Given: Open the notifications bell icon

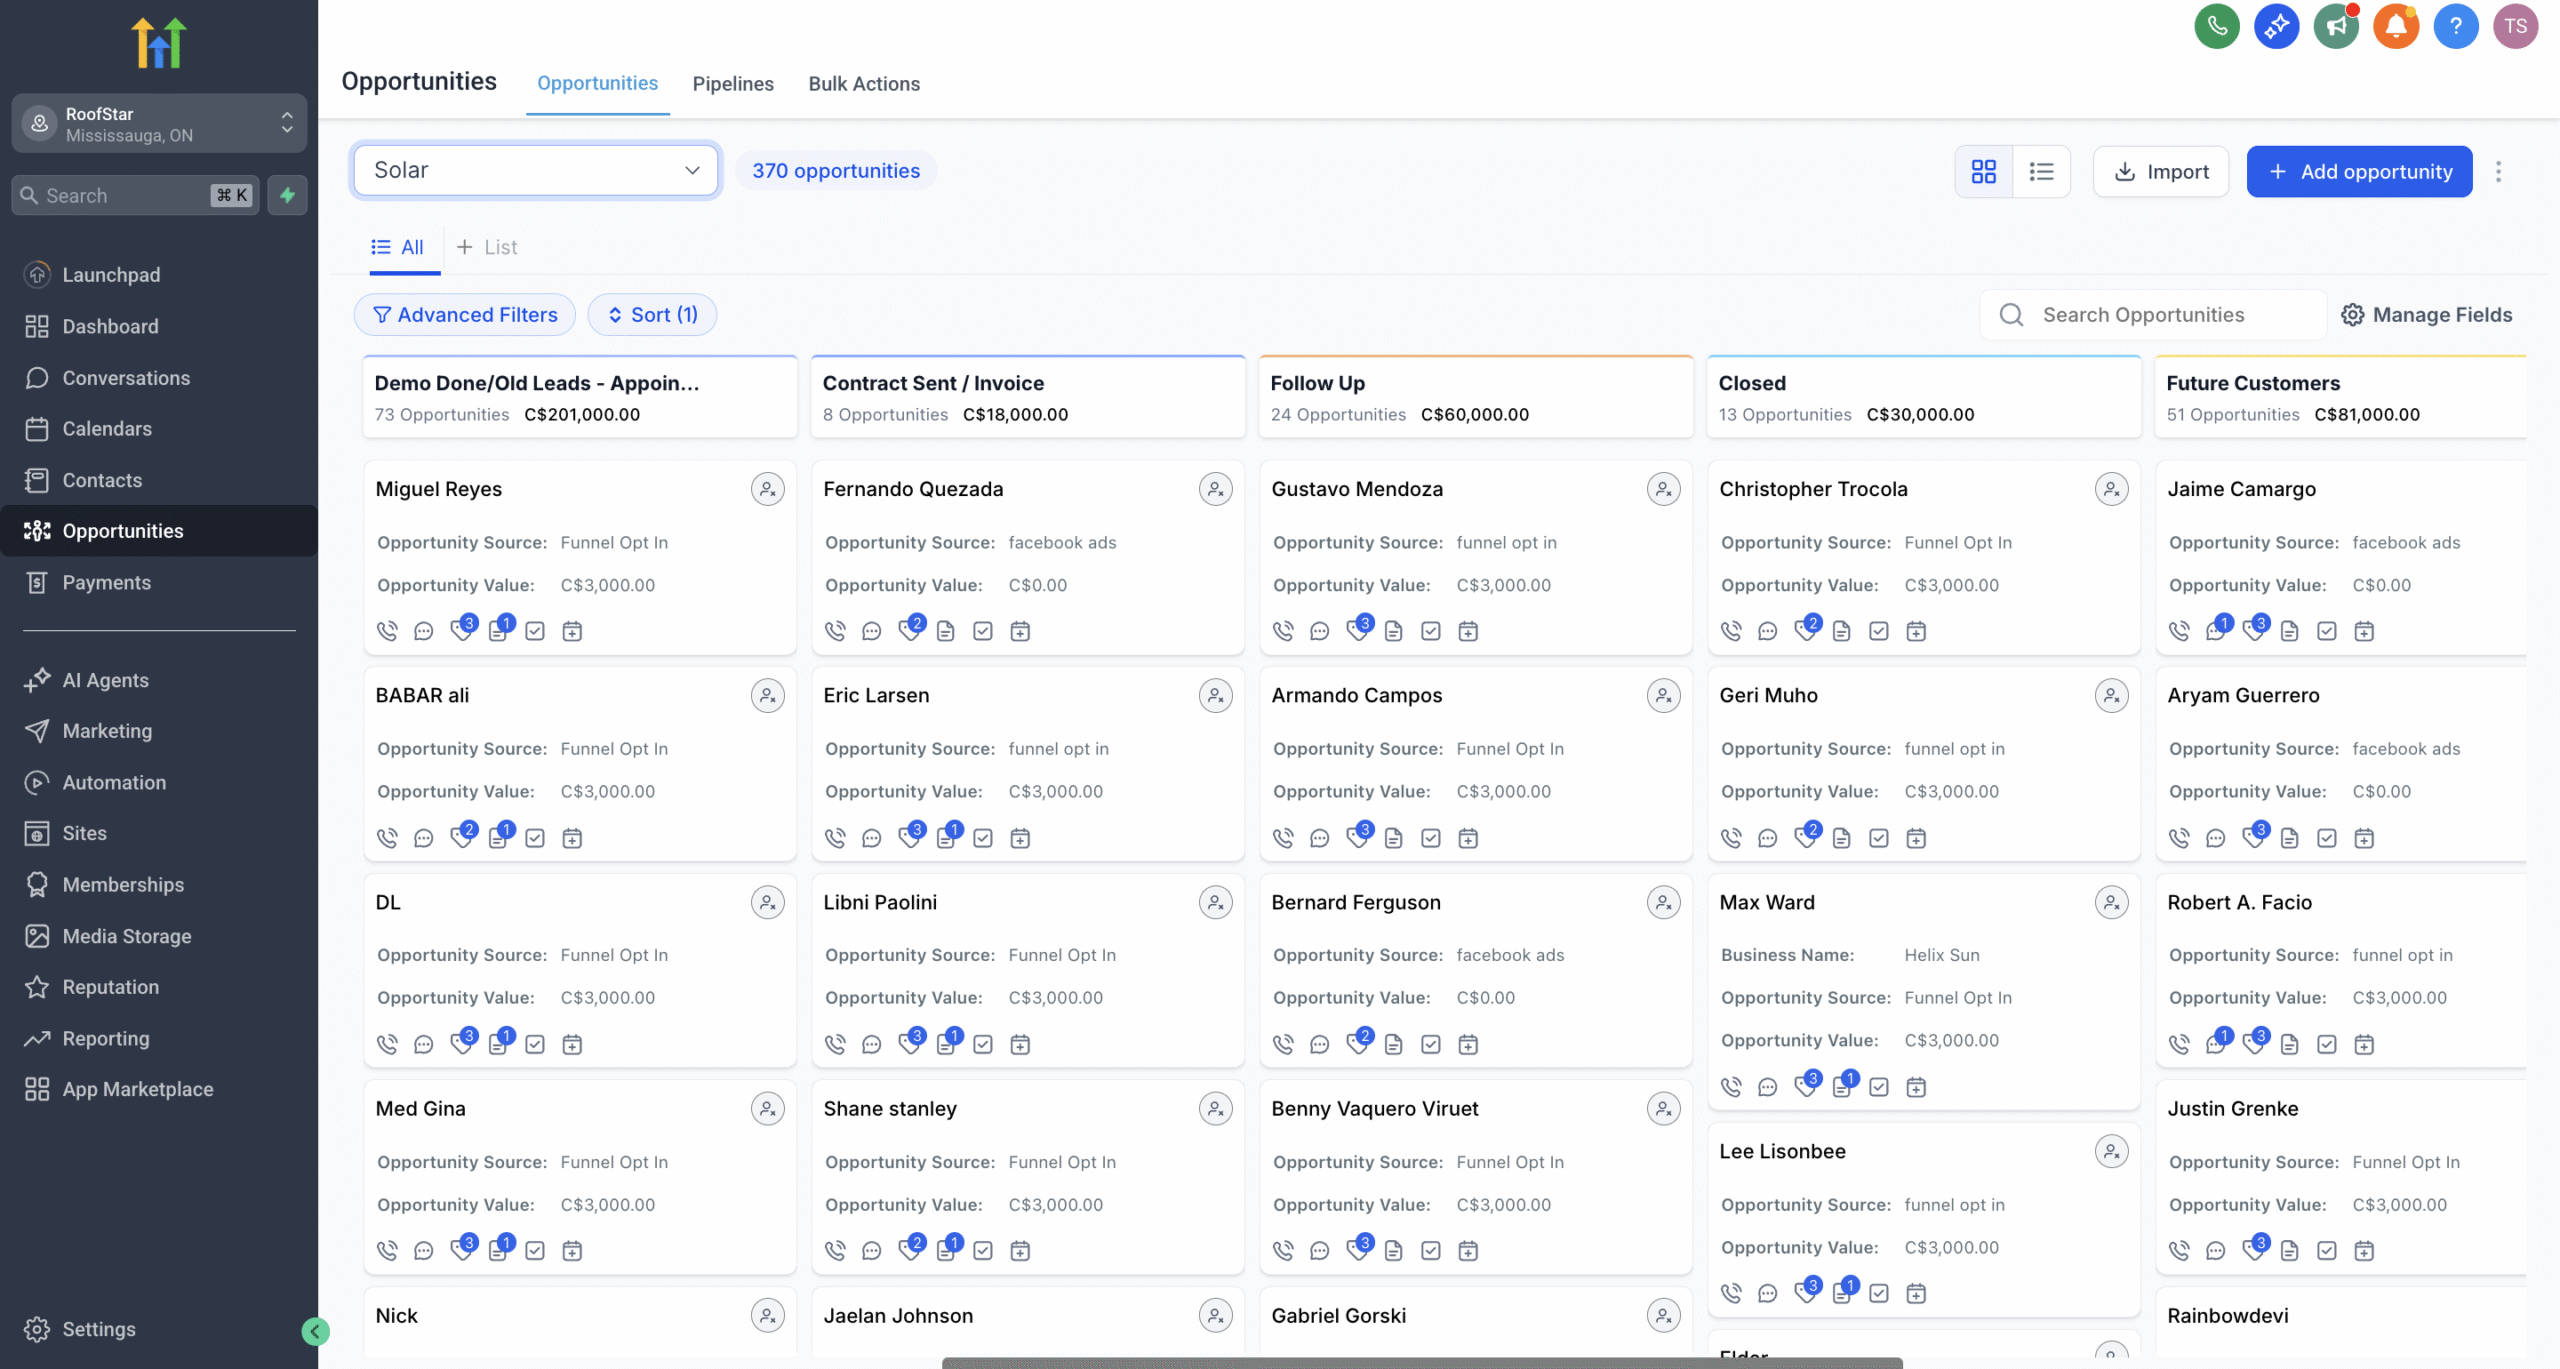Looking at the screenshot, I should [x=2395, y=27].
